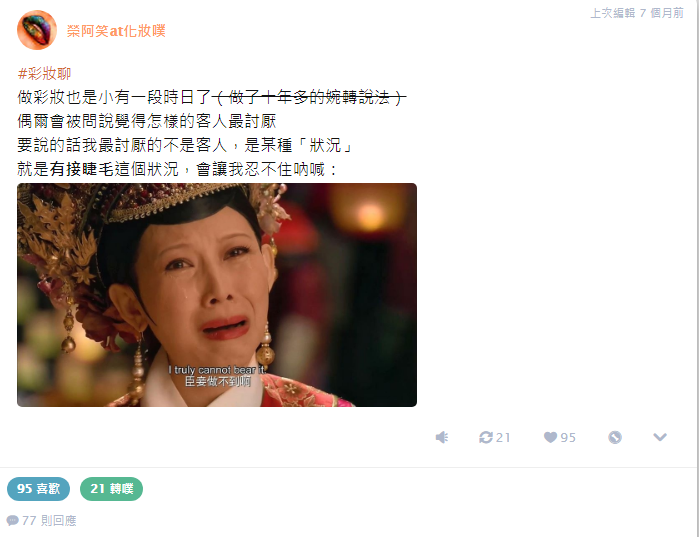Like the post with the heart icon
The width and height of the screenshot is (699, 537).
[551, 438]
